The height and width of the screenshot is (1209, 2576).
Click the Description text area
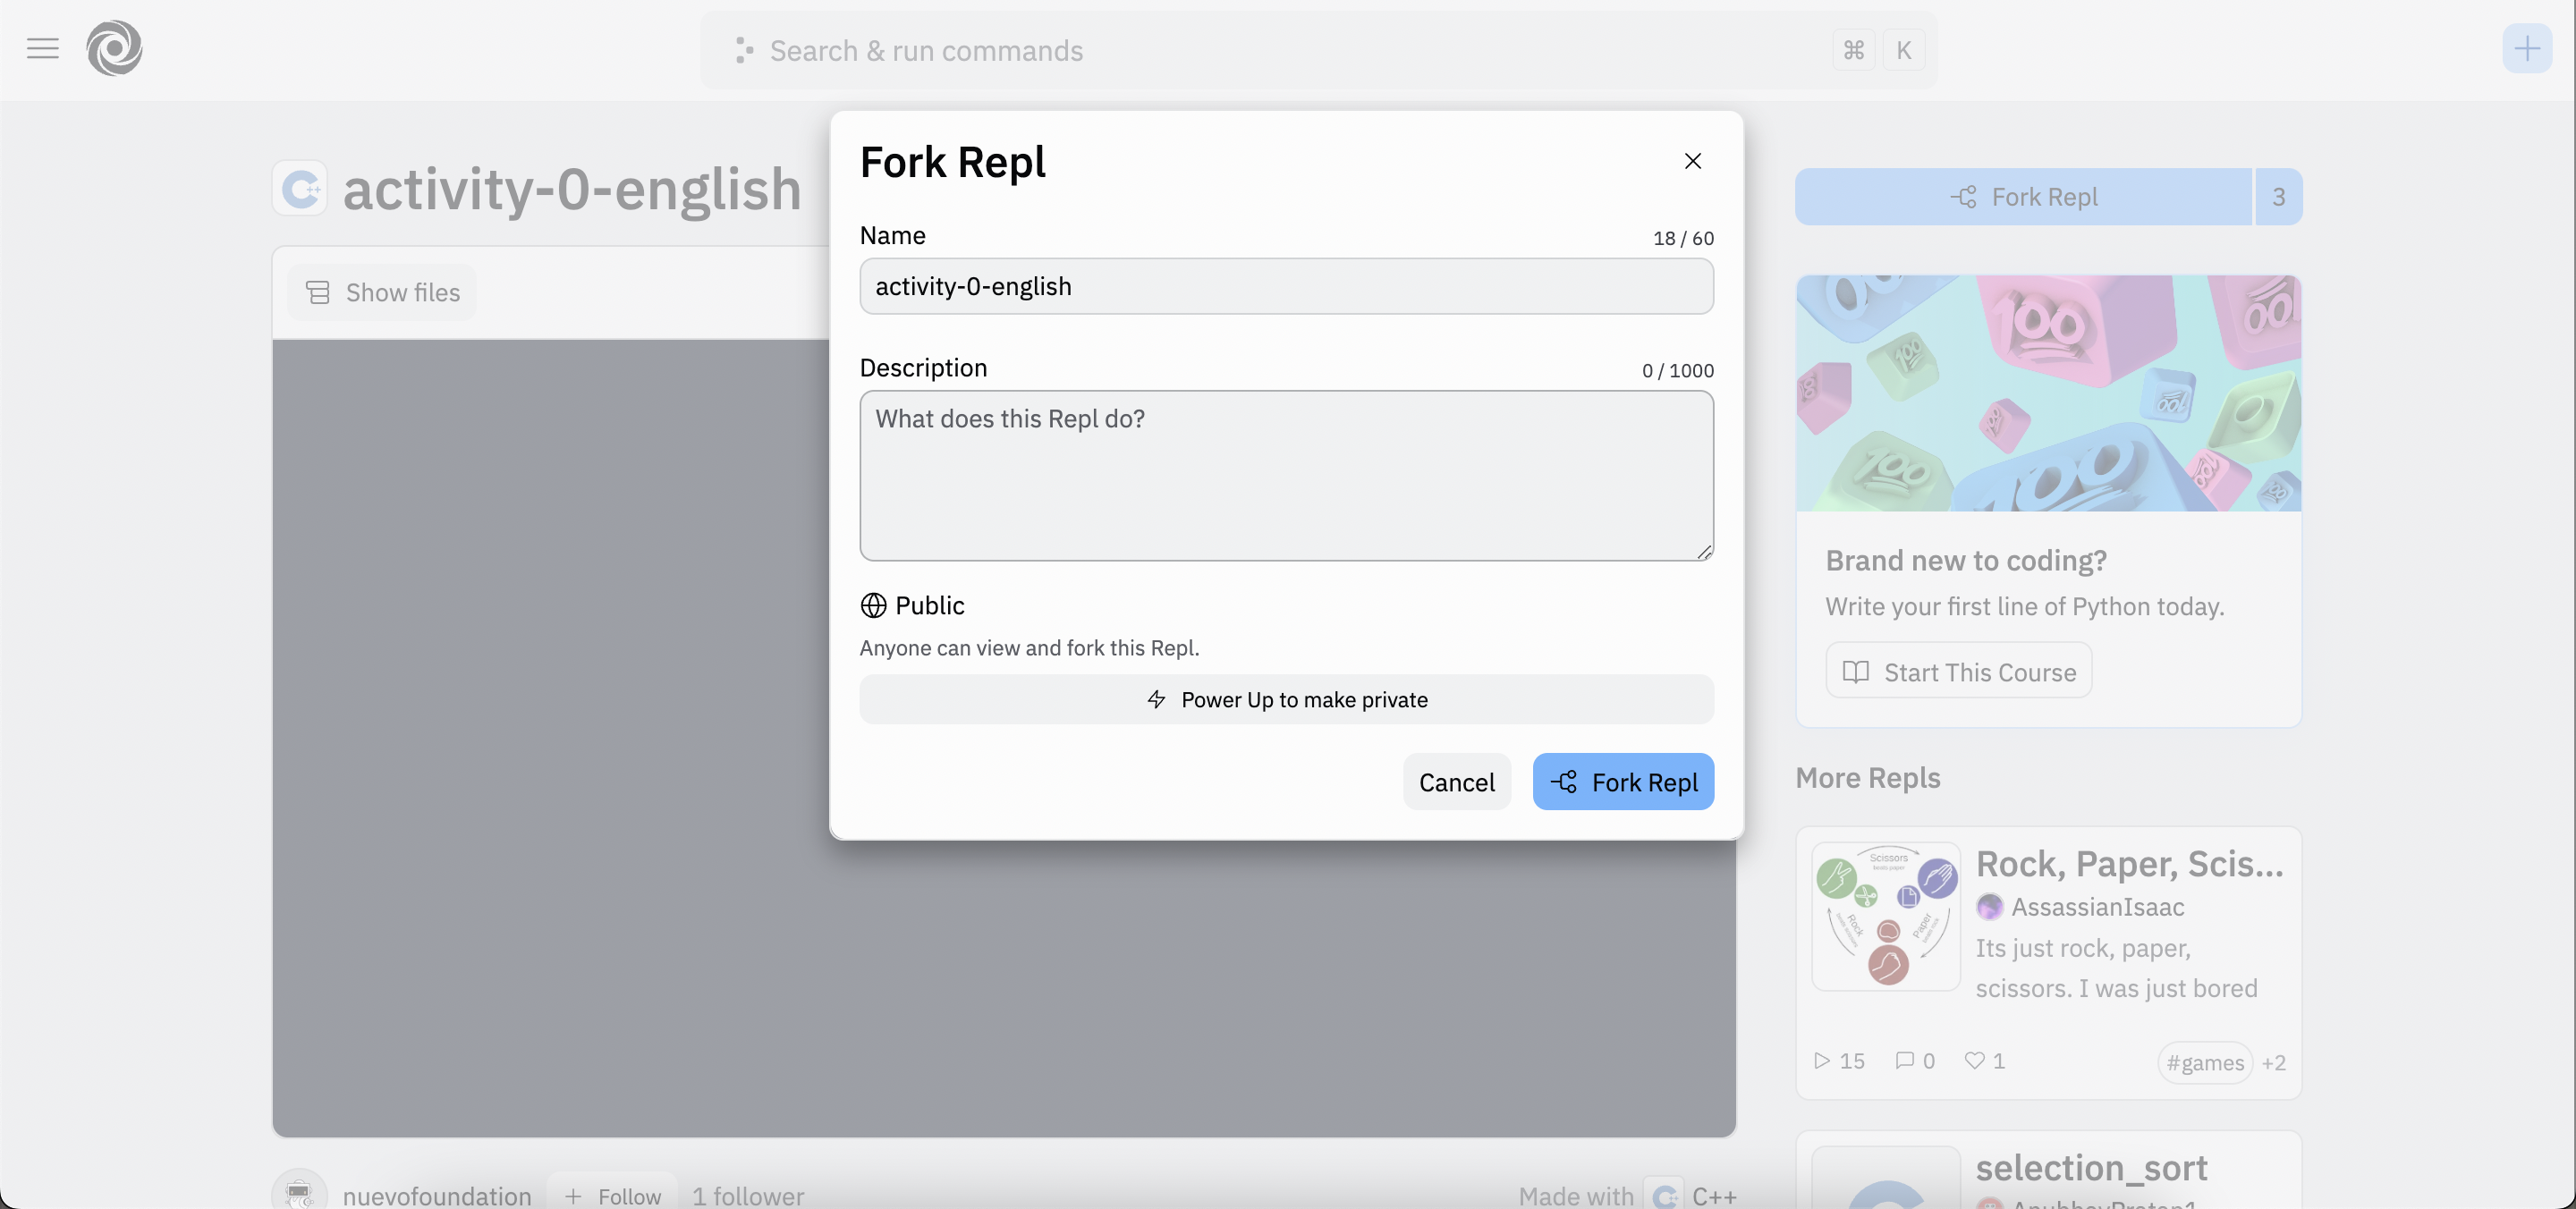(1286, 475)
